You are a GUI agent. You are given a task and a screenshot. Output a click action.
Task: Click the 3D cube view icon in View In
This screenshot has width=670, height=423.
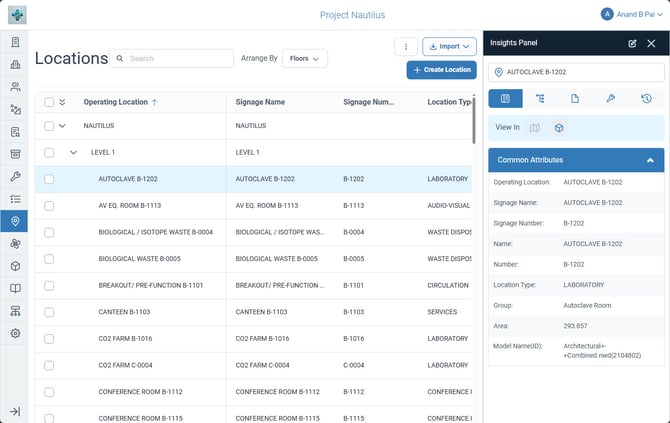pos(558,128)
